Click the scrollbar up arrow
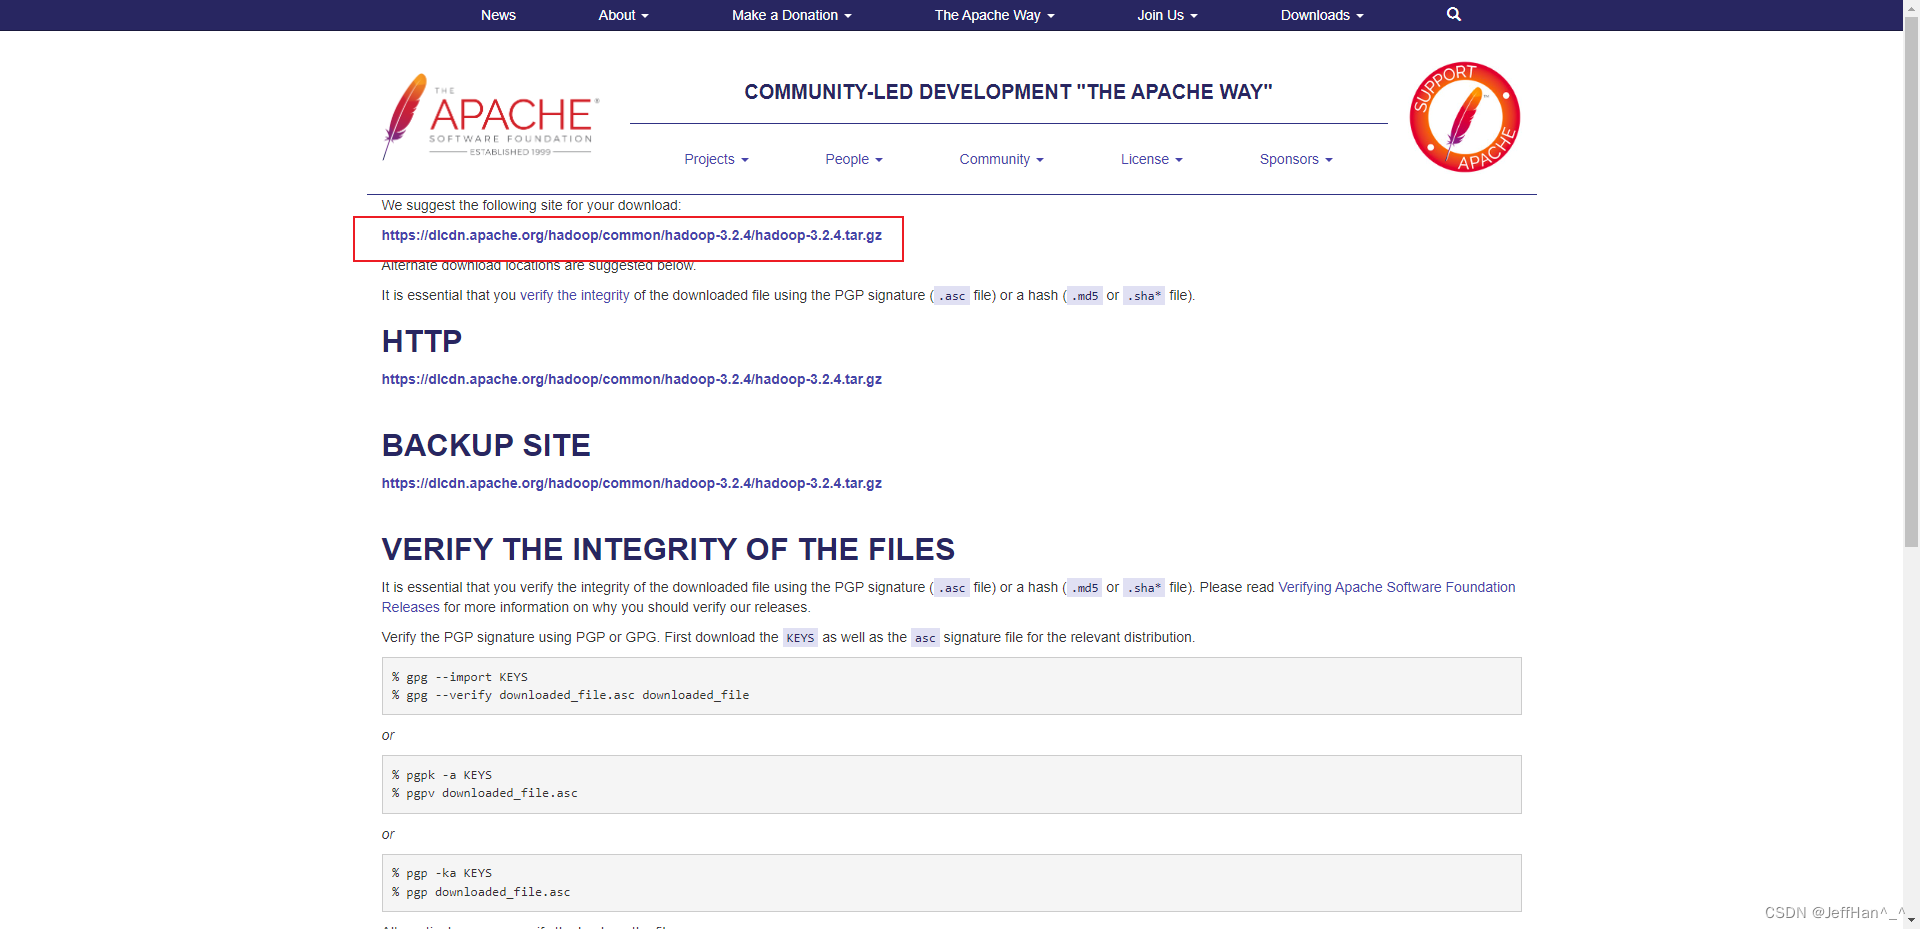Image resolution: width=1920 pixels, height=929 pixels. (1911, 7)
